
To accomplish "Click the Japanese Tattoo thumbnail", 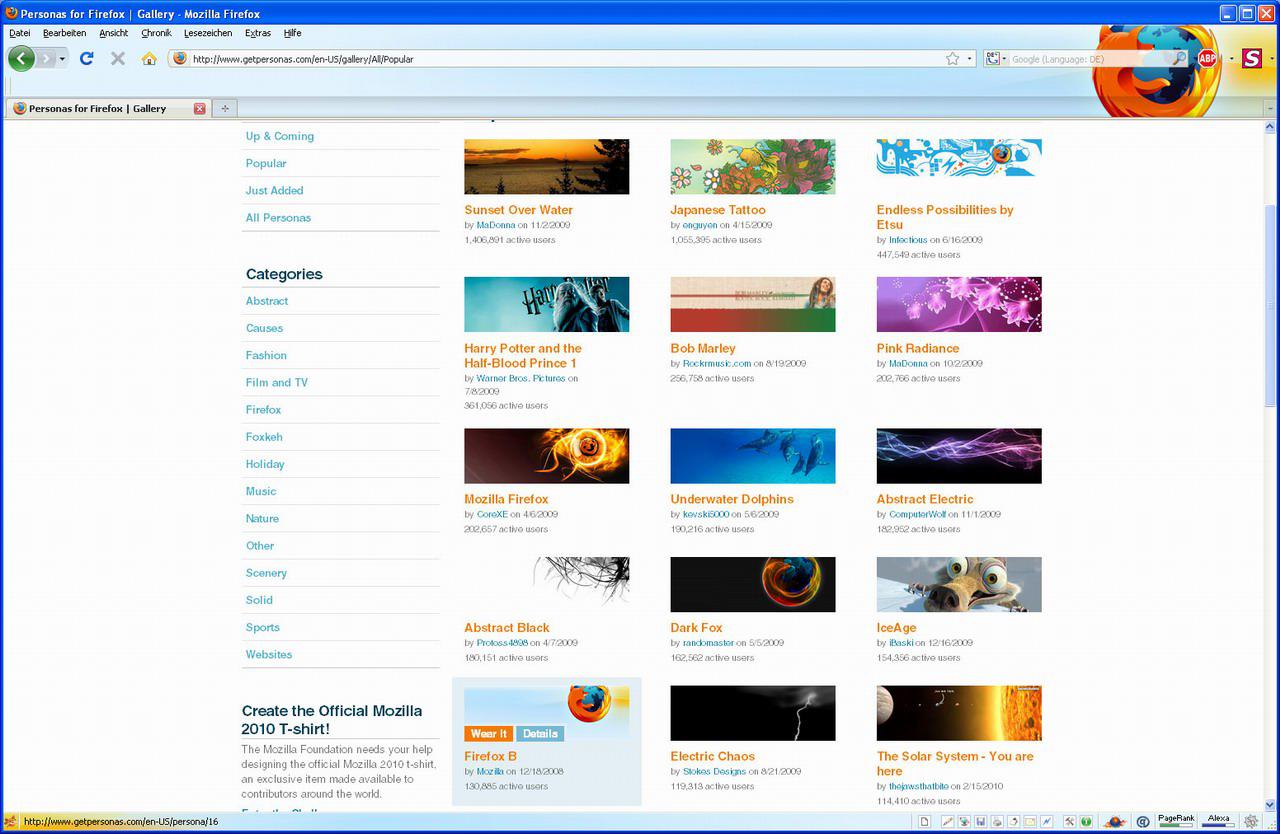I will 753,166.
